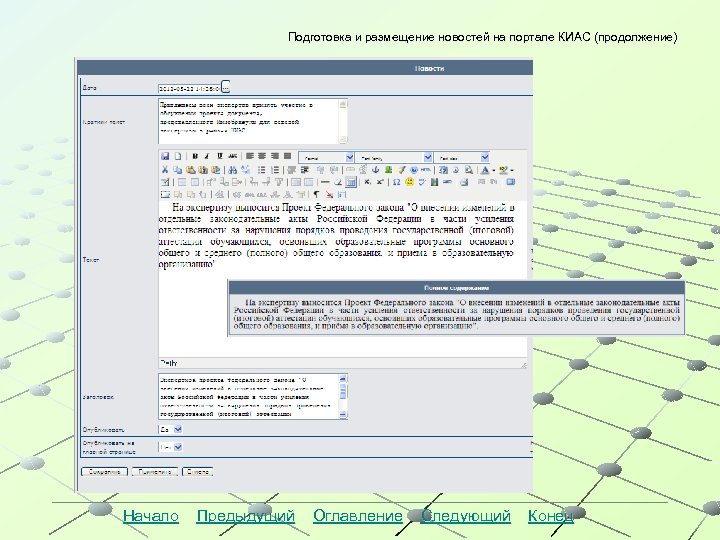The image size is (720, 540).
Task: Align text center
Action: pos(262,156)
